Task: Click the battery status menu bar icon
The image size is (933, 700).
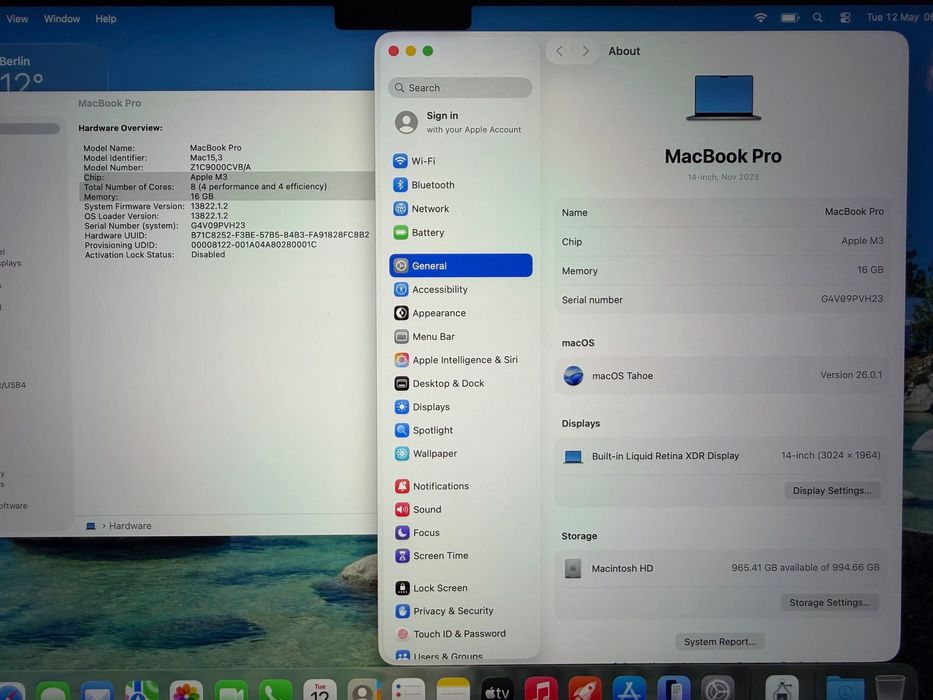Action: click(790, 18)
